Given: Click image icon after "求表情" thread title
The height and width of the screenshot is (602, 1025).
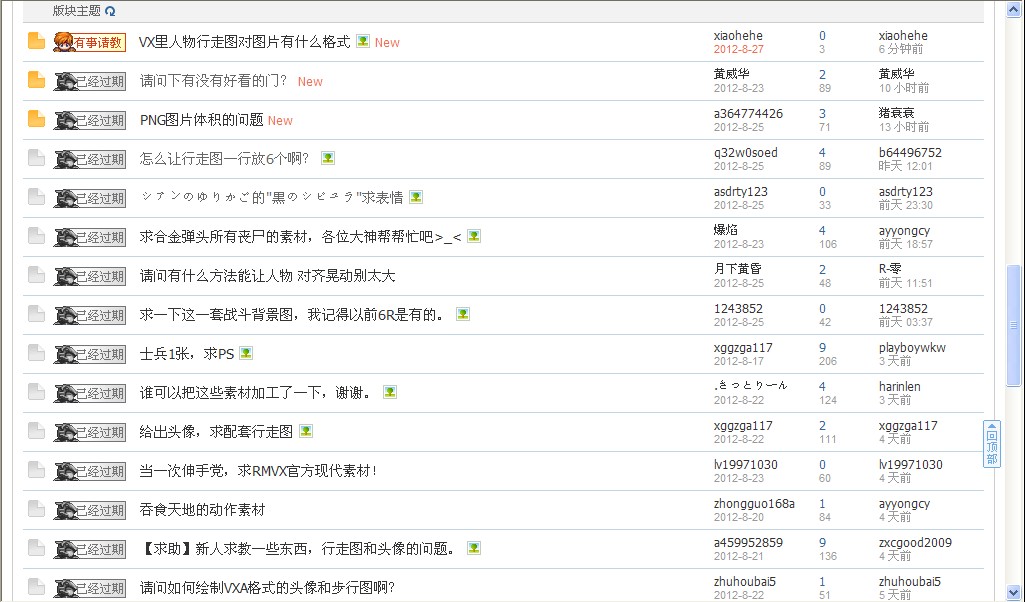Looking at the screenshot, I should click(416, 197).
